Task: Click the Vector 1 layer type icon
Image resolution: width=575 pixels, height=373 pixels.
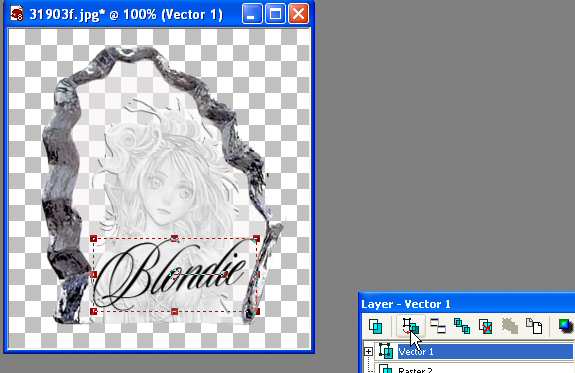Action: 386,351
